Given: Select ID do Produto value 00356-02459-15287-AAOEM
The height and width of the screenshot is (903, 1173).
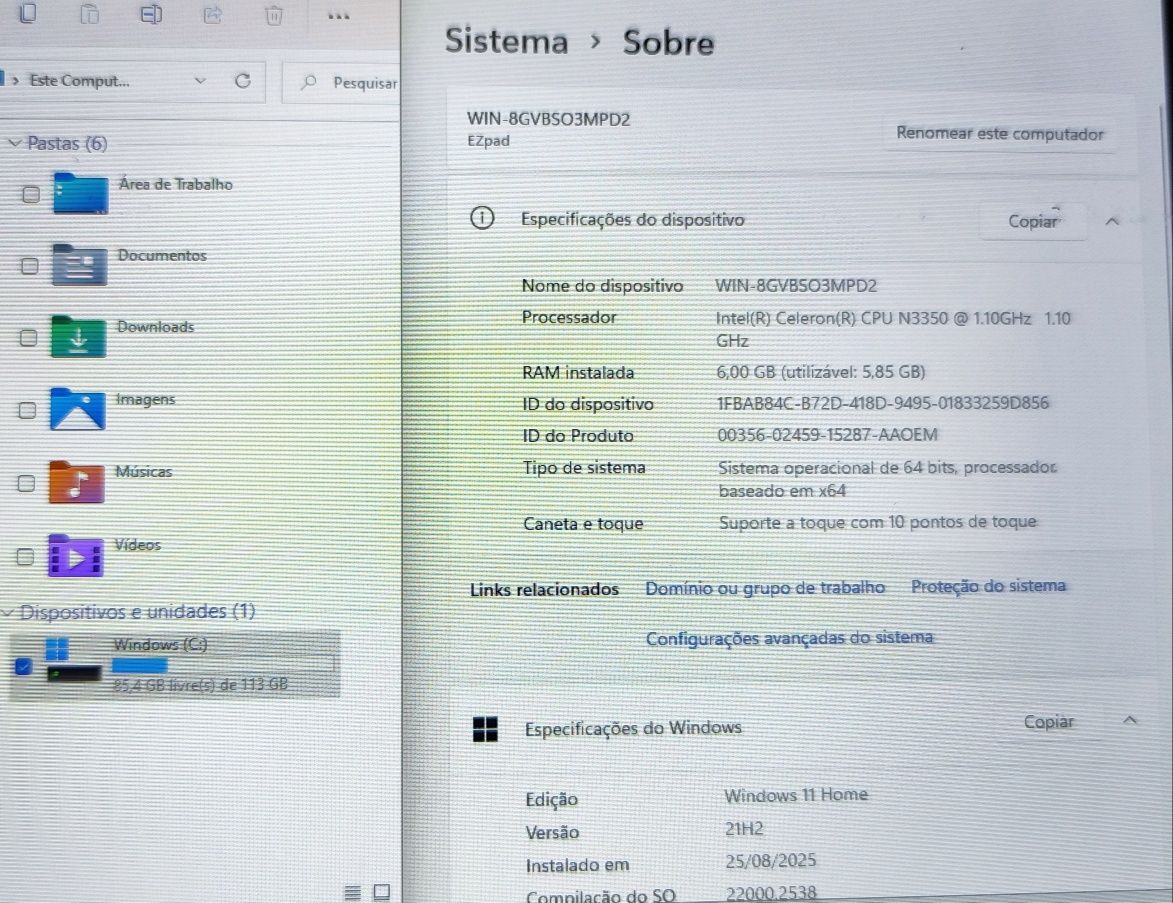Looking at the screenshot, I should (x=827, y=435).
